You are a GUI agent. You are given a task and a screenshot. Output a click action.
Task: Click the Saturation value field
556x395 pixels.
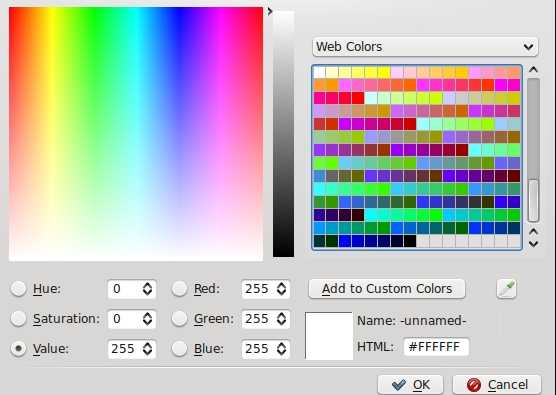132,318
